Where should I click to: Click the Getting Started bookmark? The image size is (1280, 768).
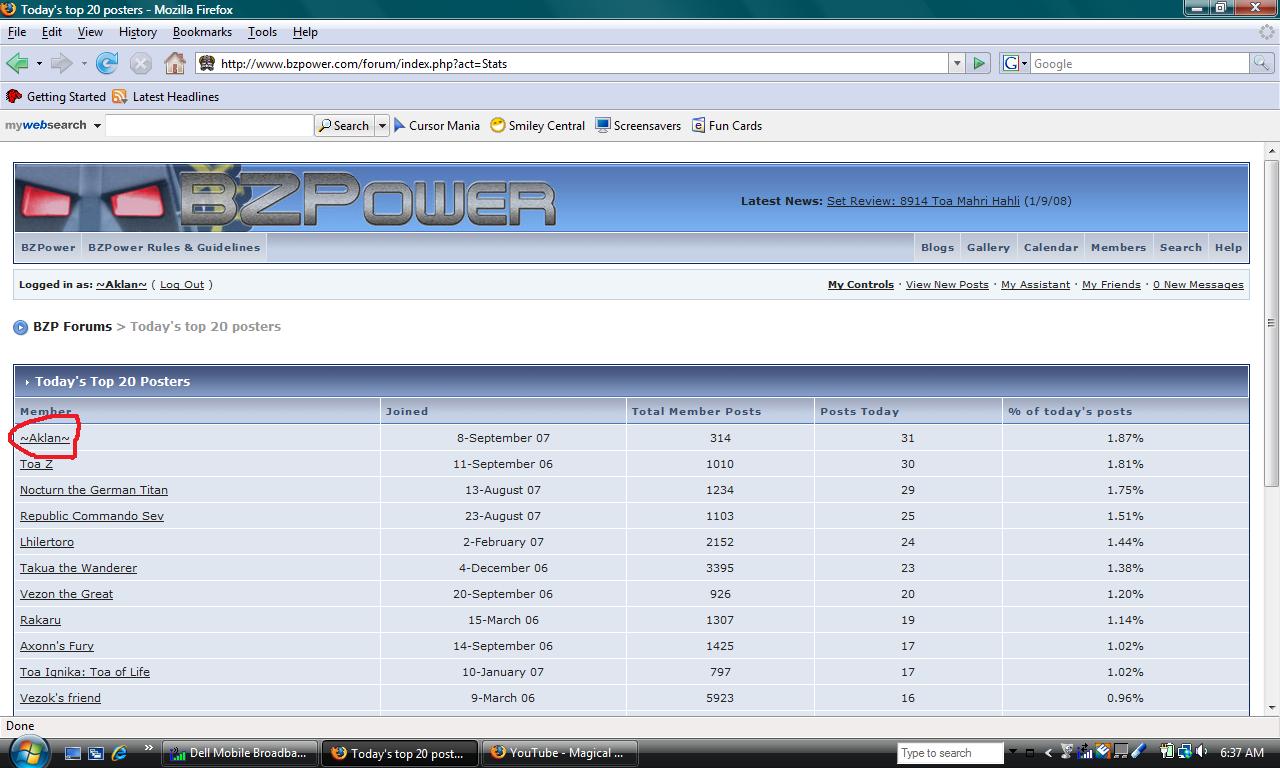(x=56, y=97)
